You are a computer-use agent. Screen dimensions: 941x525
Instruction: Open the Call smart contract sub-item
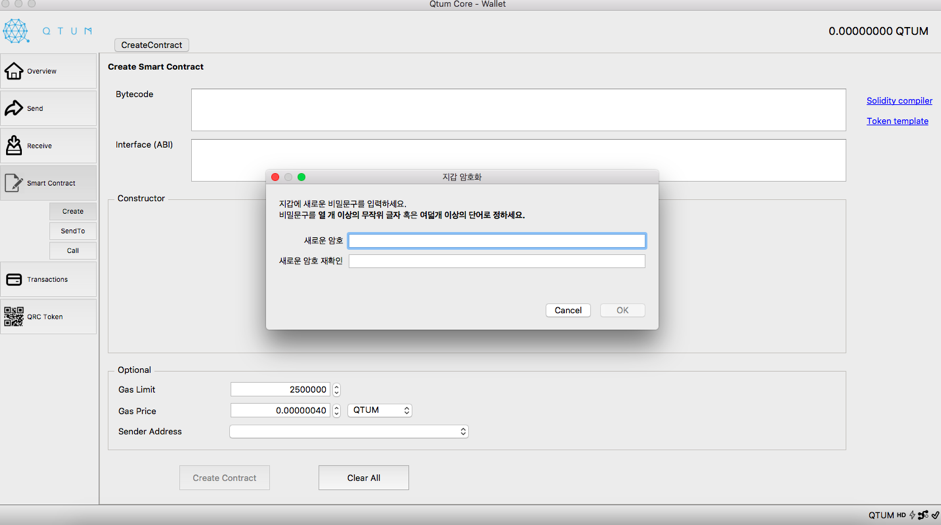point(73,251)
